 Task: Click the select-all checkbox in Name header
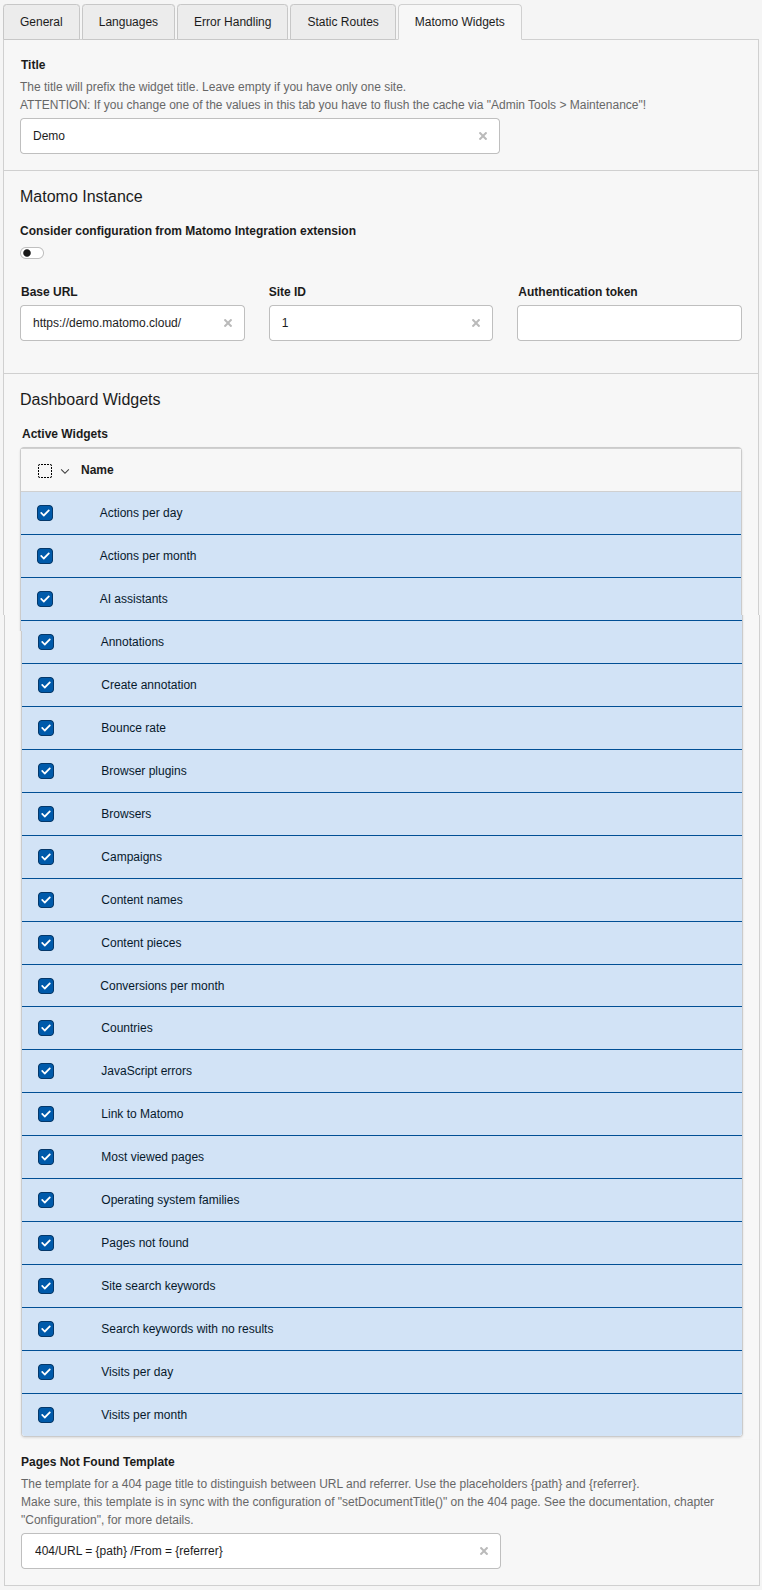[45, 471]
